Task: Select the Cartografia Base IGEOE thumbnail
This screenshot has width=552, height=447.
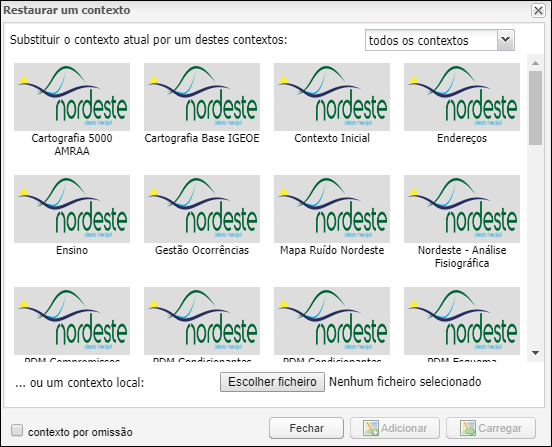Action: [202, 97]
